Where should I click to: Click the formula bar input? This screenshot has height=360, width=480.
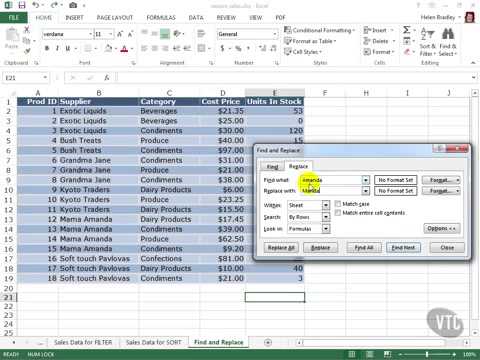click(x=293, y=78)
